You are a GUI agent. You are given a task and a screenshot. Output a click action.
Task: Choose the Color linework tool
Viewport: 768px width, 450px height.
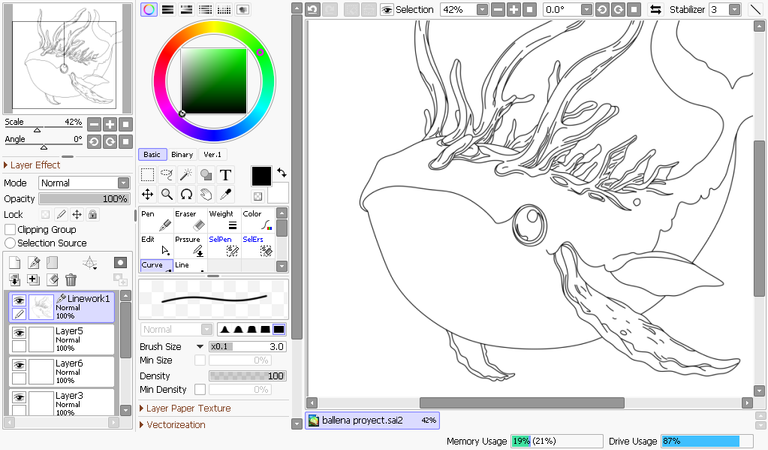coord(258,220)
